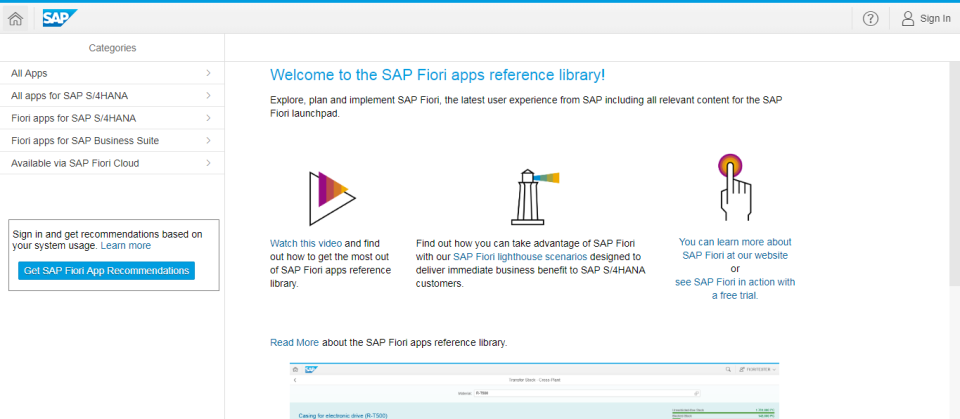The height and width of the screenshot is (419, 960).
Task: Visit SAP Fiori at our website link
Action: click(x=735, y=255)
